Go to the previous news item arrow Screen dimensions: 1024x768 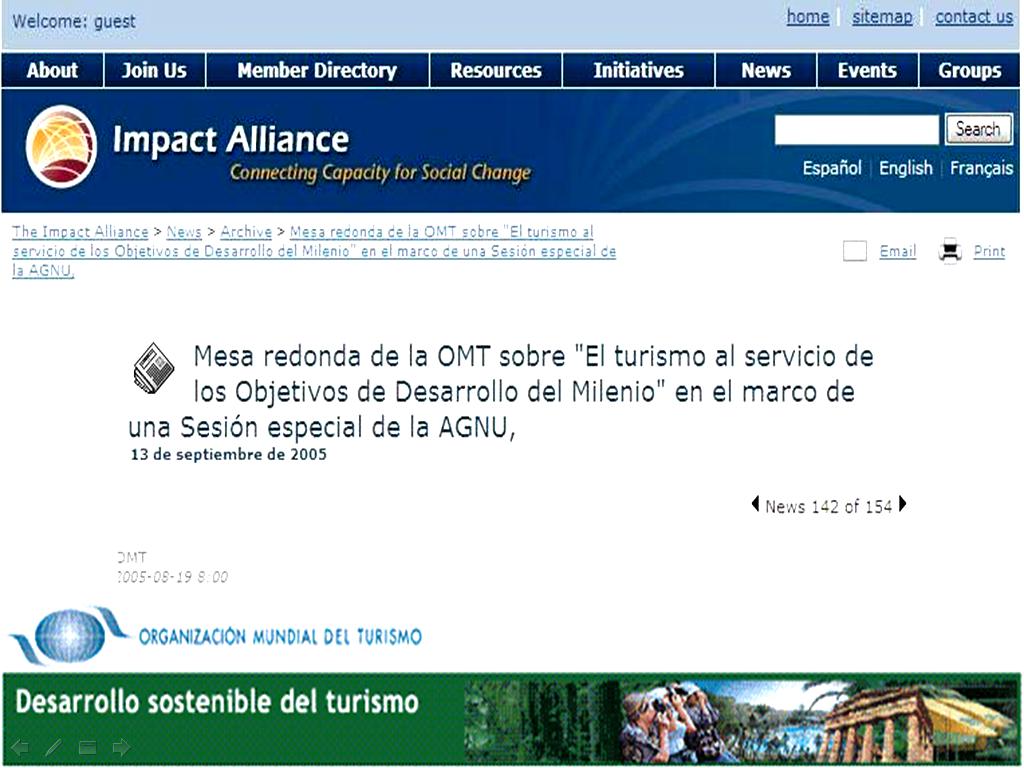click(x=755, y=506)
